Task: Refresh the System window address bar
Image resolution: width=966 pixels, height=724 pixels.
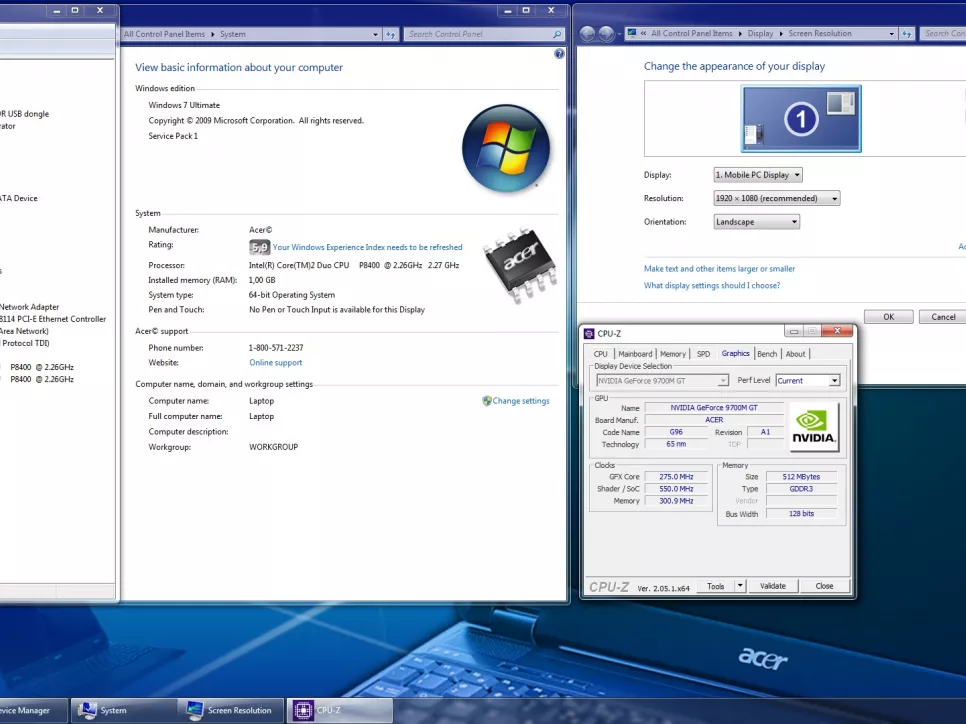Action: click(391, 35)
